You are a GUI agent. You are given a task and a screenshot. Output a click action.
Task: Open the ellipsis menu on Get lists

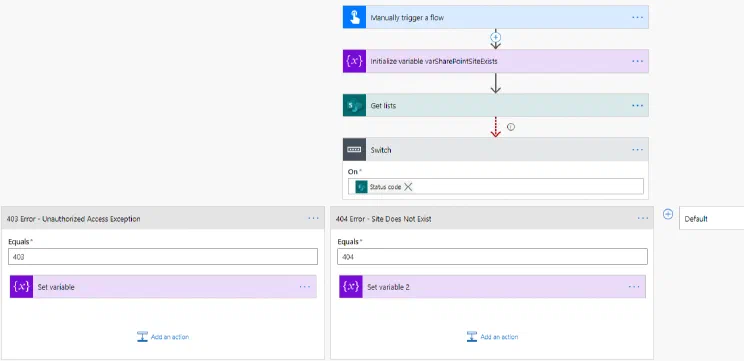click(x=638, y=105)
